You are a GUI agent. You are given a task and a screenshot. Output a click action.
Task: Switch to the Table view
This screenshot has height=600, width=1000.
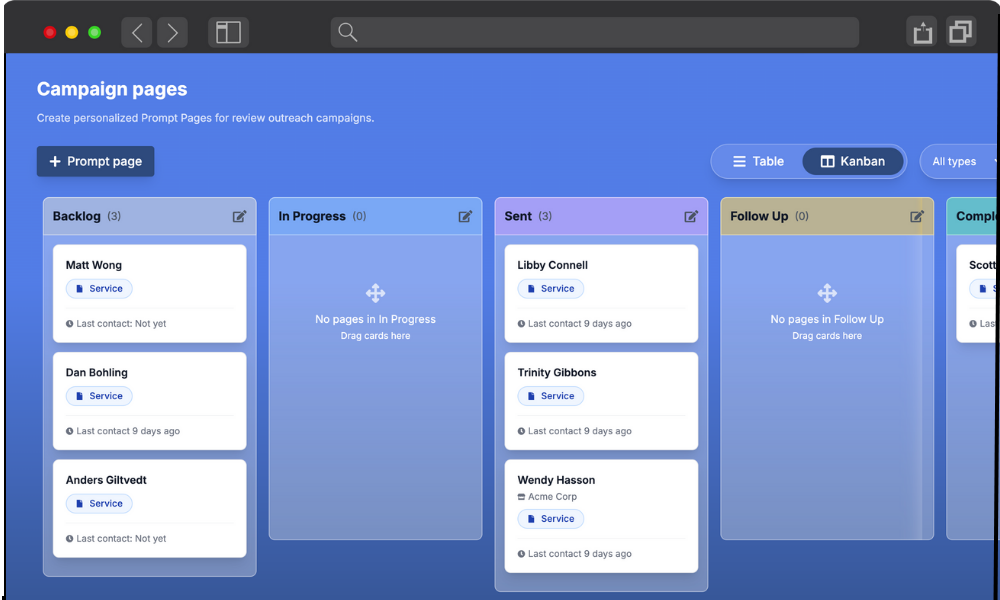point(761,160)
